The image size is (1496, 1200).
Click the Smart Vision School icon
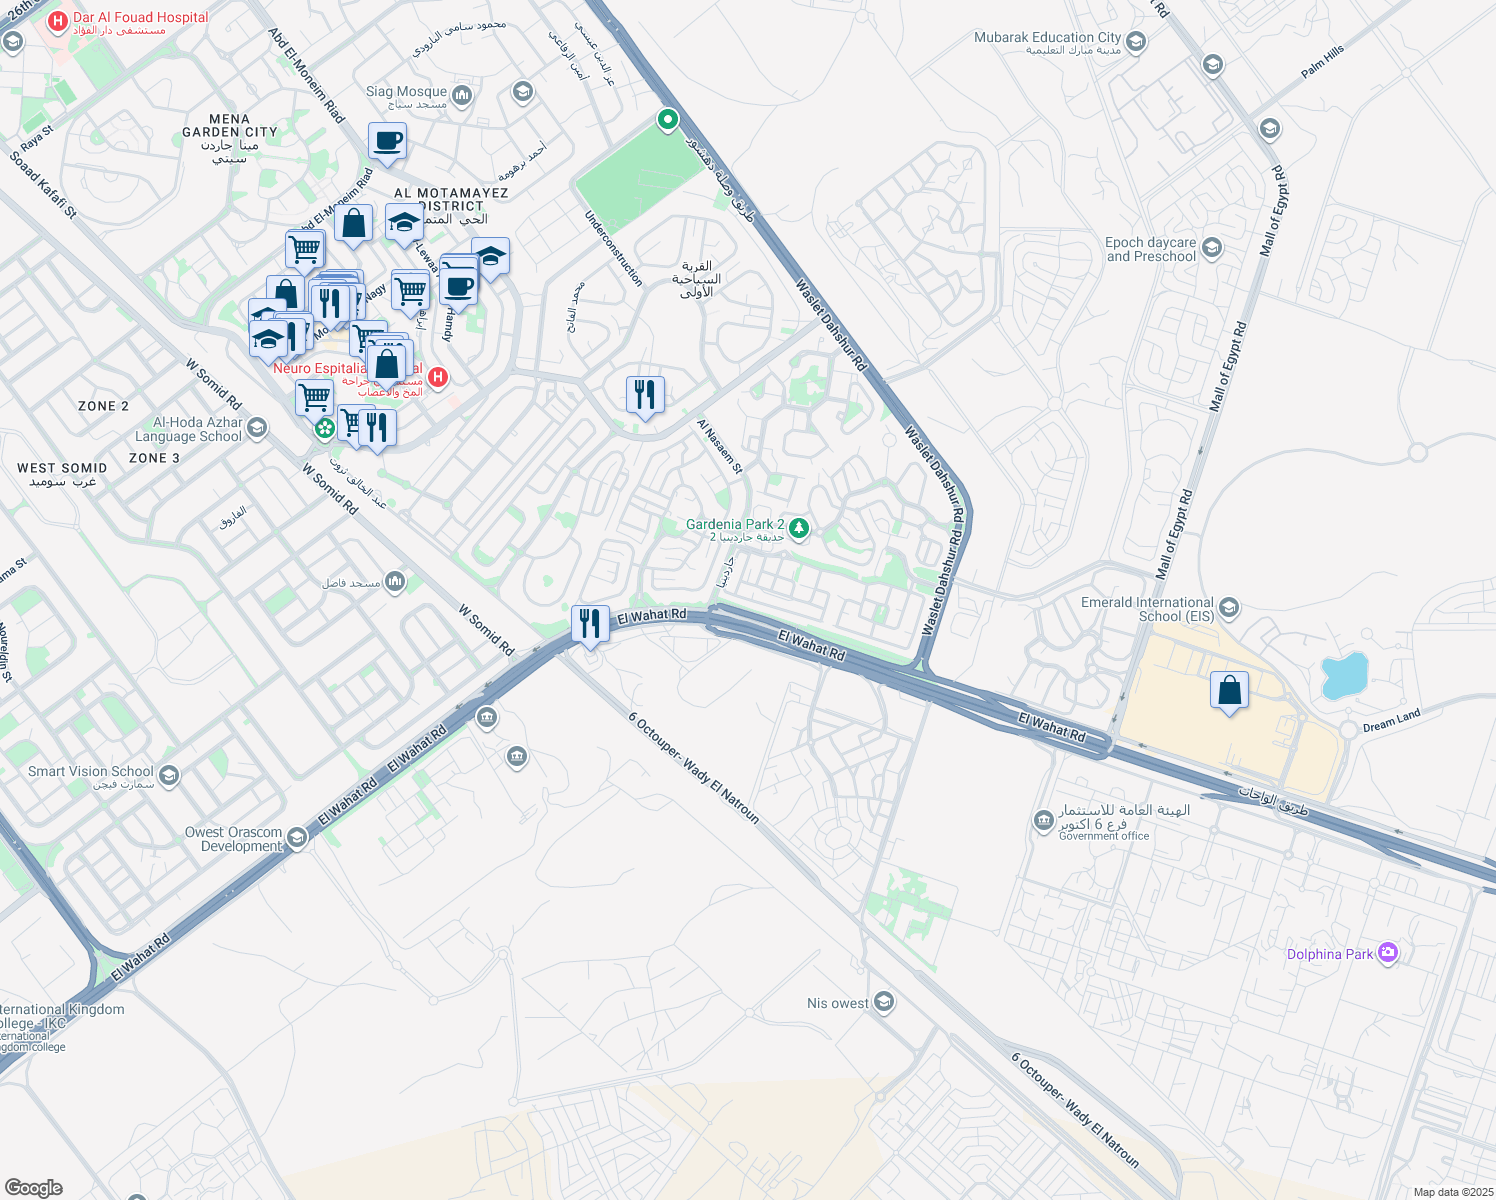(x=169, y=775)
